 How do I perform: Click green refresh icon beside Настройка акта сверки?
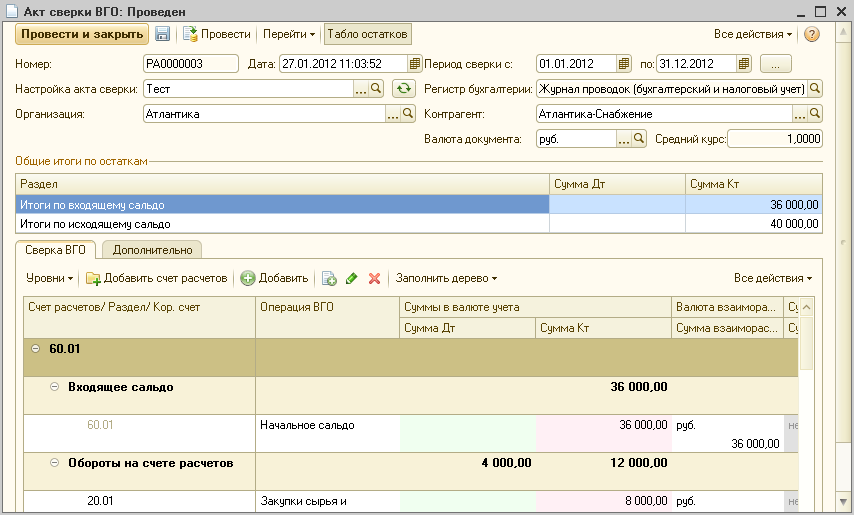403,89
